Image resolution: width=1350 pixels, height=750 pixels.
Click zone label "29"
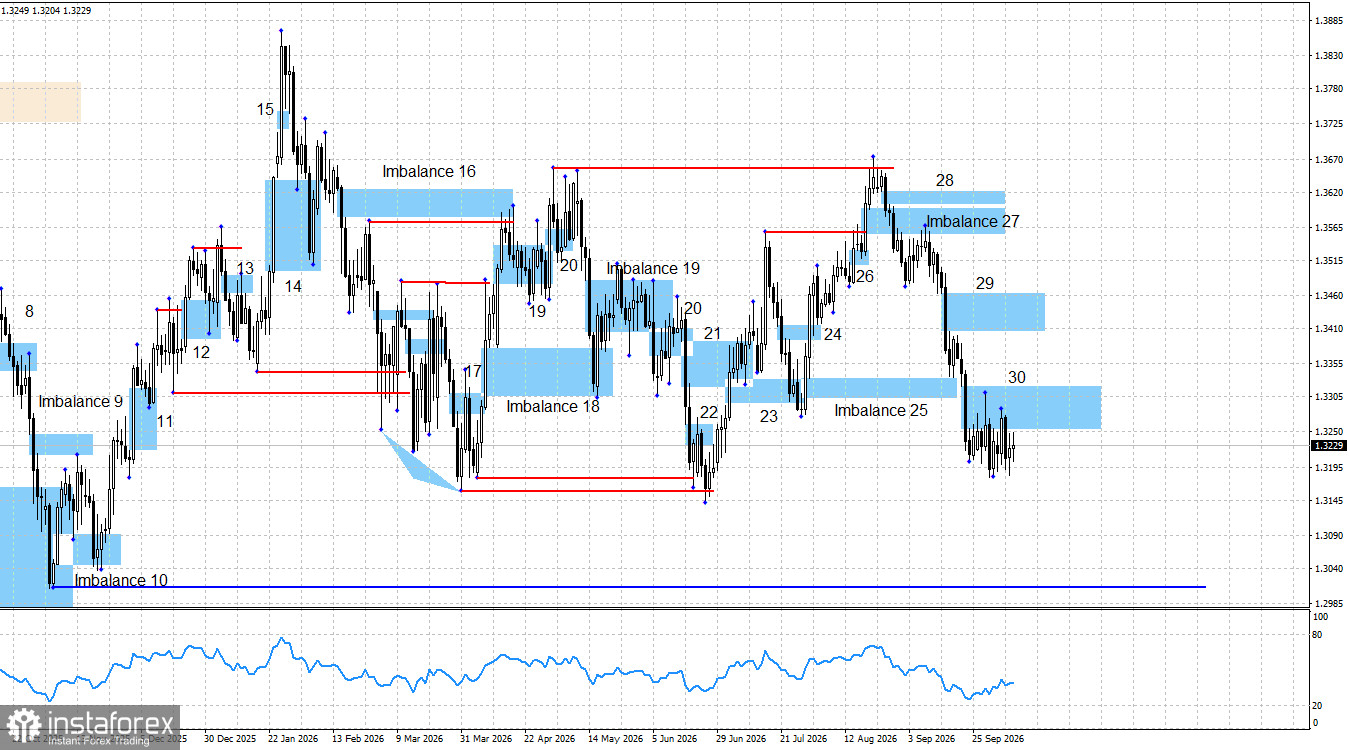point(985,284)
